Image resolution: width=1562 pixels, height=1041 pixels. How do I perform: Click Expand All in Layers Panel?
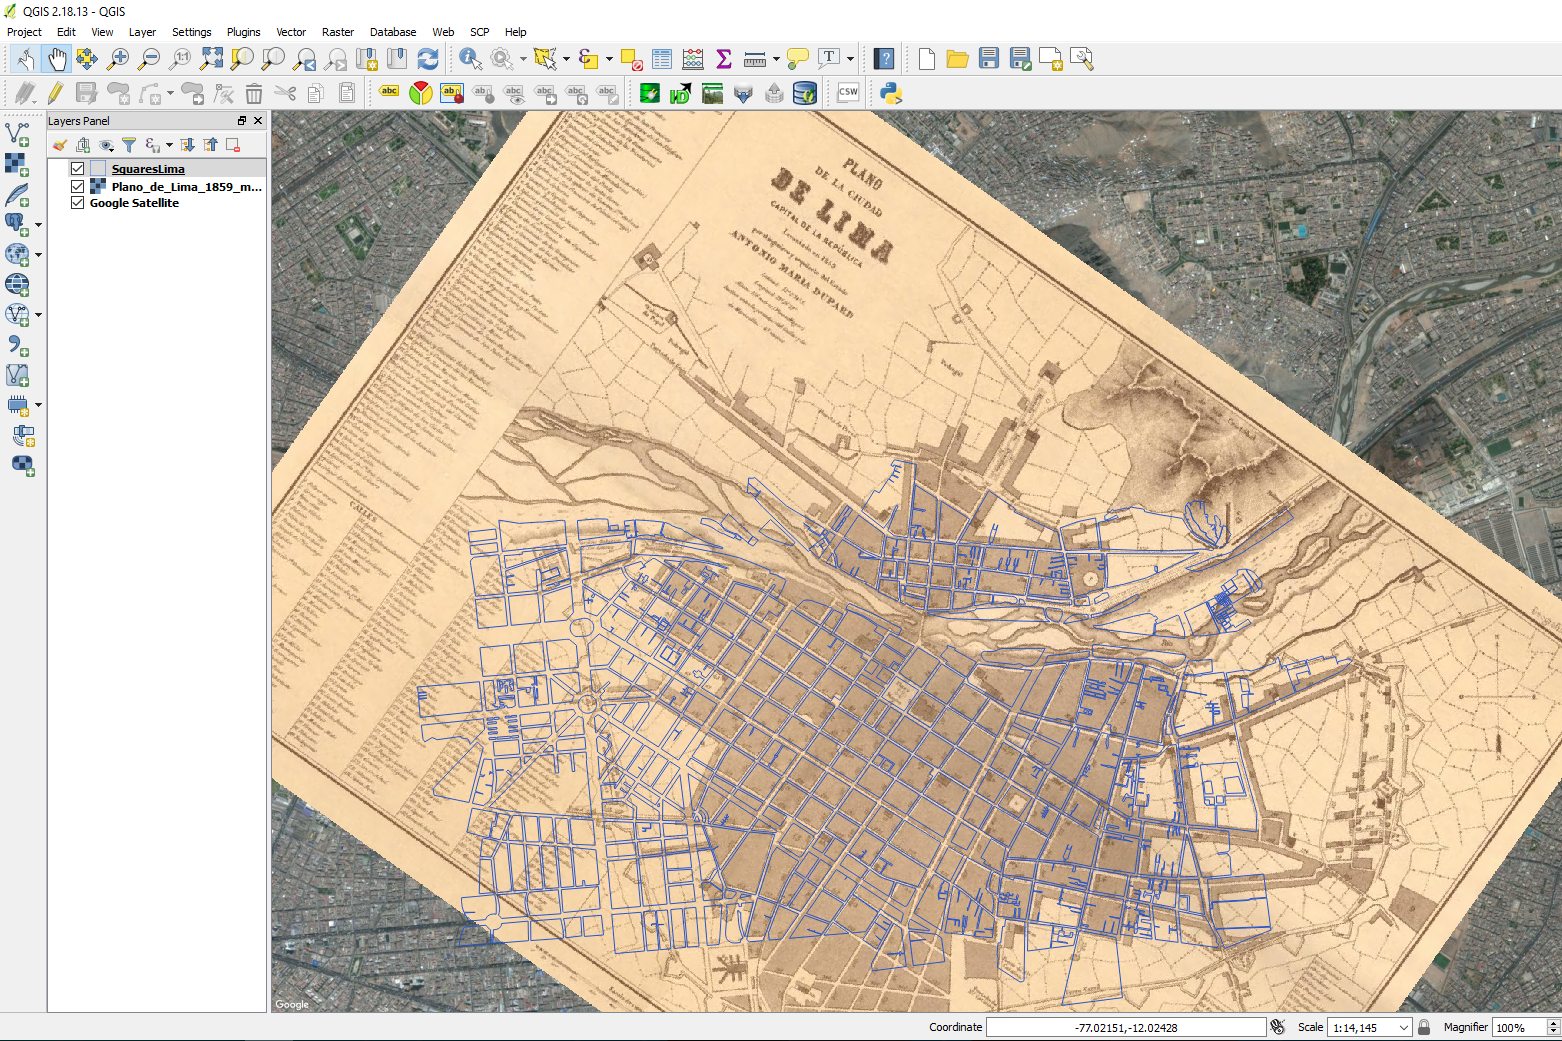[187, 146]
